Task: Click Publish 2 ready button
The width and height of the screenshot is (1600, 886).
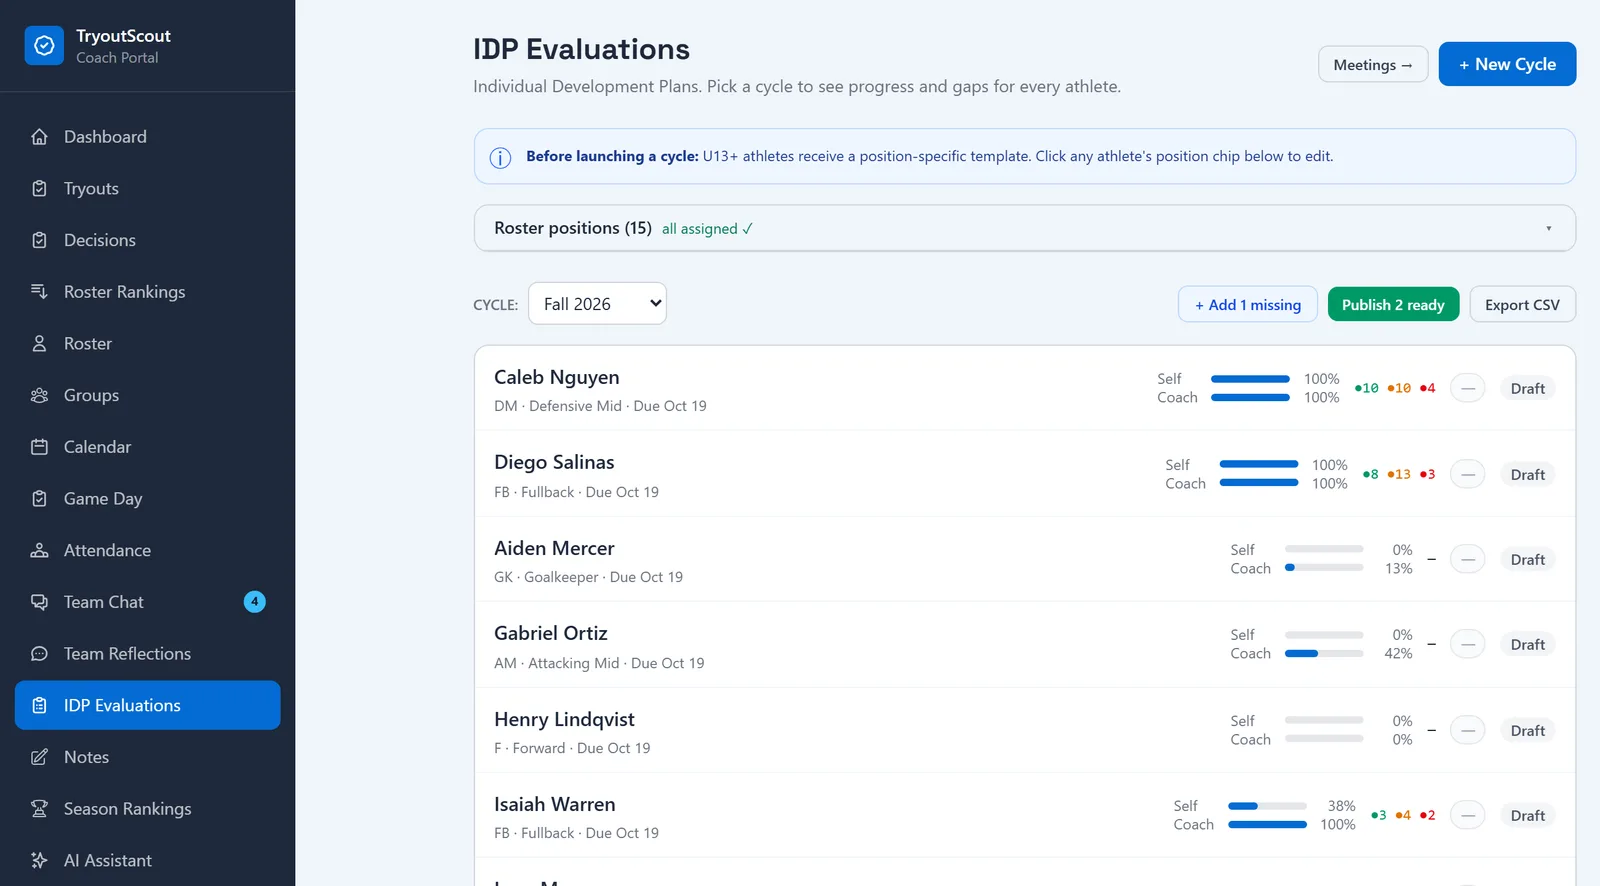Action: tap(1393, 305)
